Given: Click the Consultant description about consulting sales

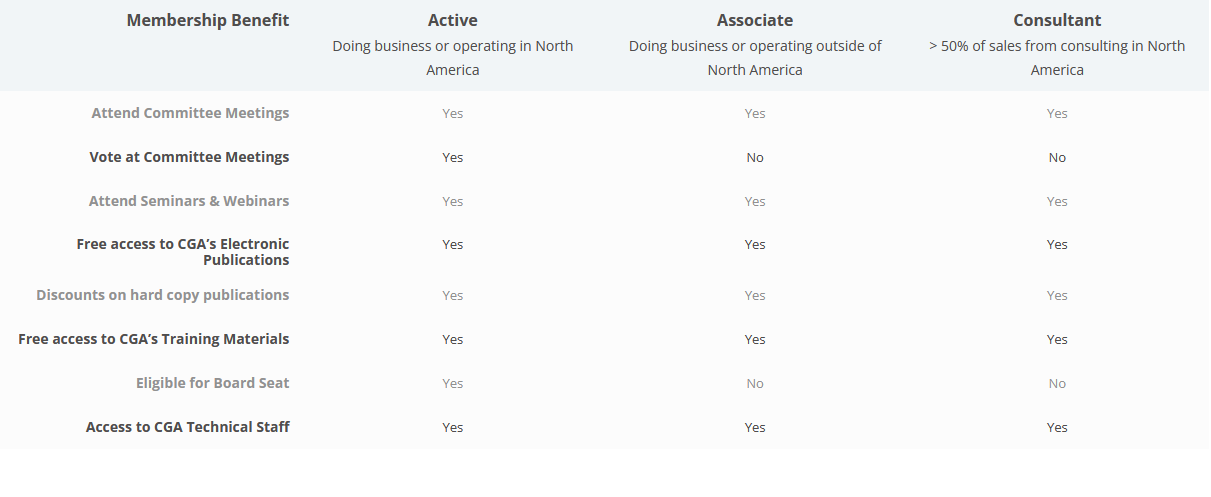Looking at the screenshot, I should (x=1057, y=58).
